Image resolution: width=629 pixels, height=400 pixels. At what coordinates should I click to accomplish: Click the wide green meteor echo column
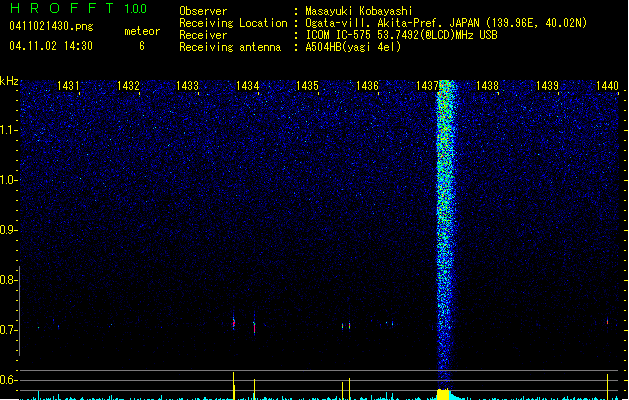445,233
